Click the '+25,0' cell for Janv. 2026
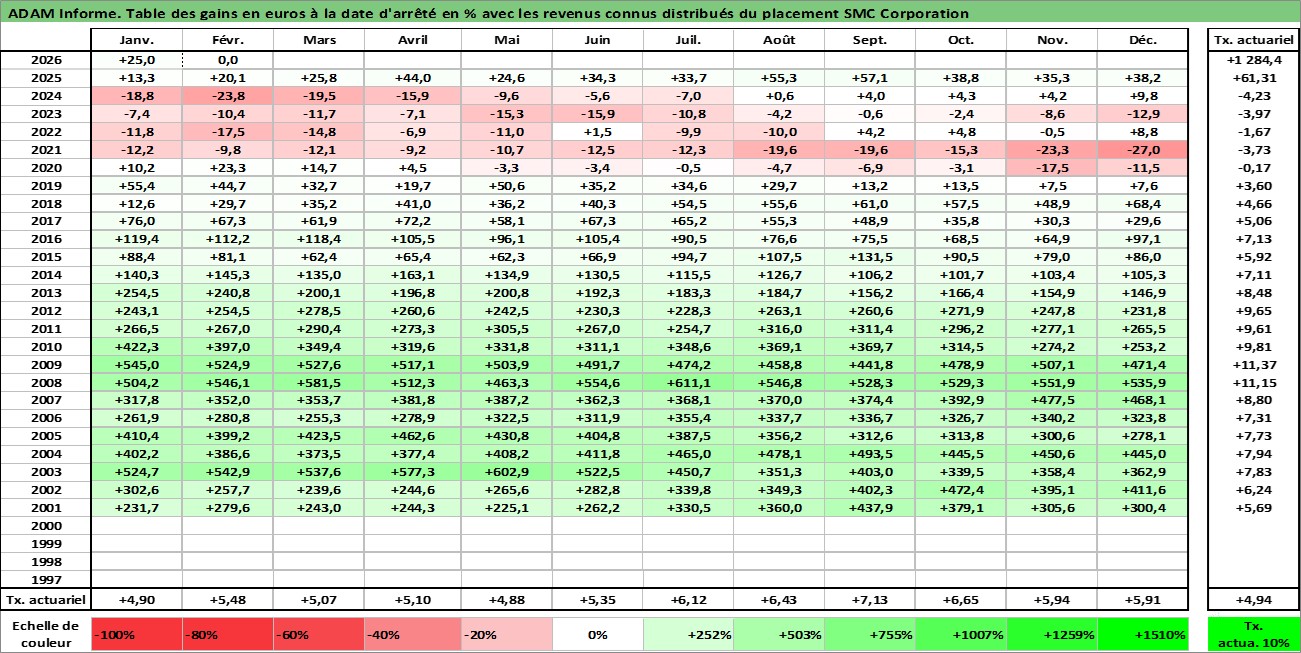This screenshot has width=1301, height=653. [x=136, y=60]
